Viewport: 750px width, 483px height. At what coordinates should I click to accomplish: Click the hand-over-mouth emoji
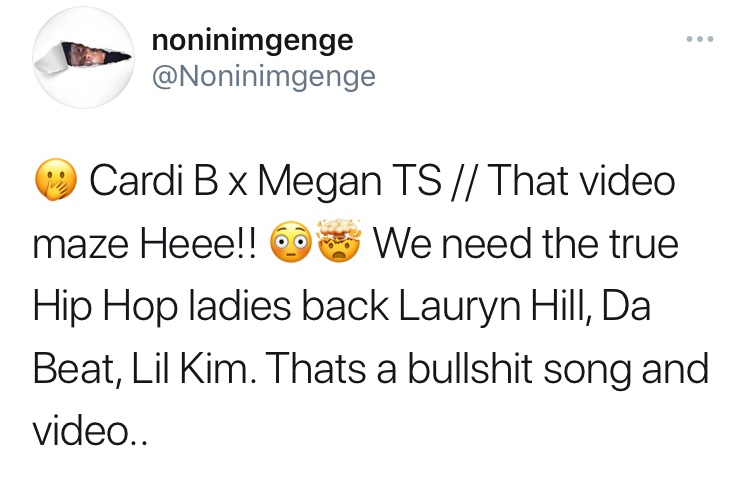[x=56, y=179]
